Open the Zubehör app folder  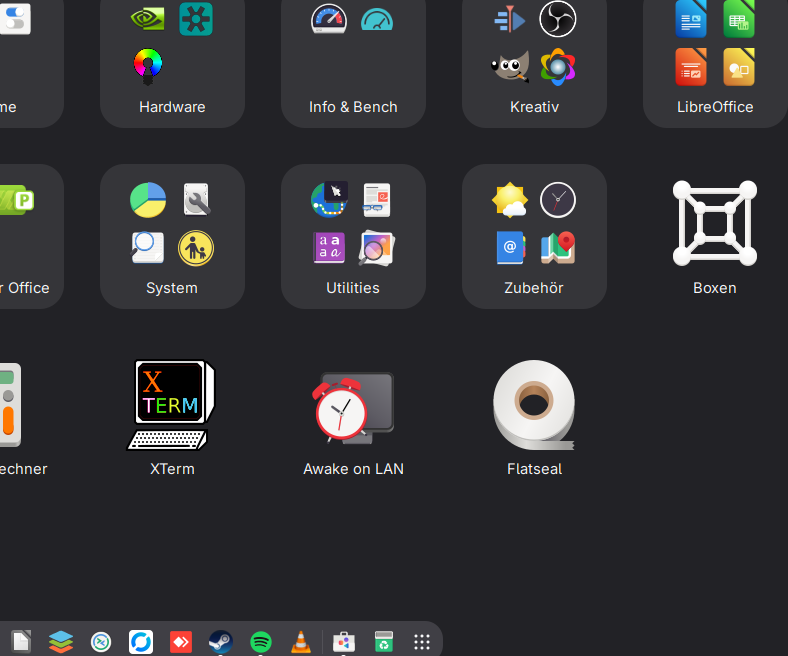pyautogui.click(x=534, y=236)
